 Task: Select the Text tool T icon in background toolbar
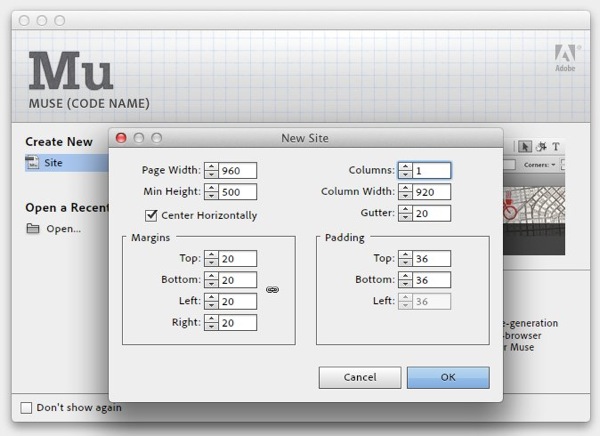[556, 147]
